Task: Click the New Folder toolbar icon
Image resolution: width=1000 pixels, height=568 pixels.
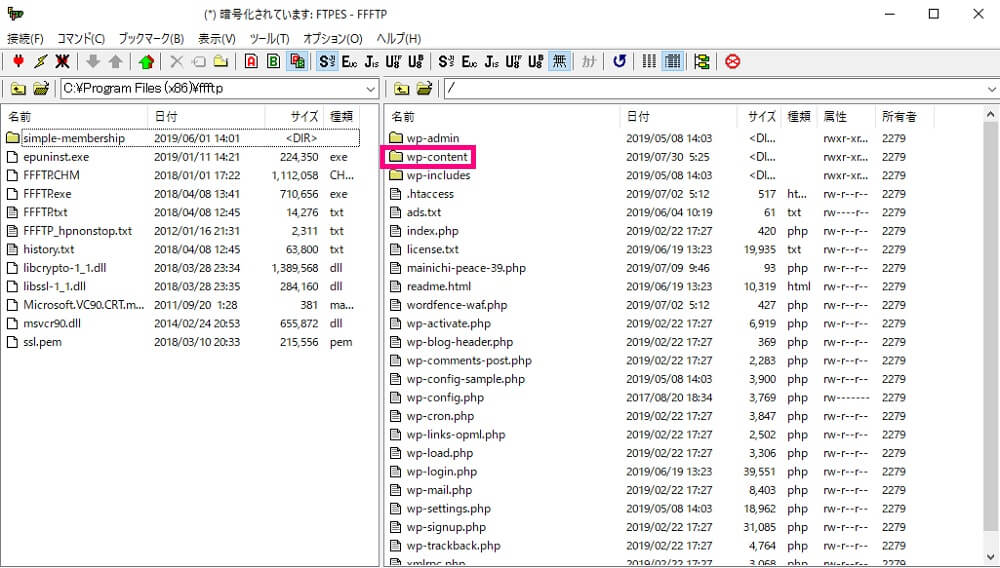Action: click(221, 61)
